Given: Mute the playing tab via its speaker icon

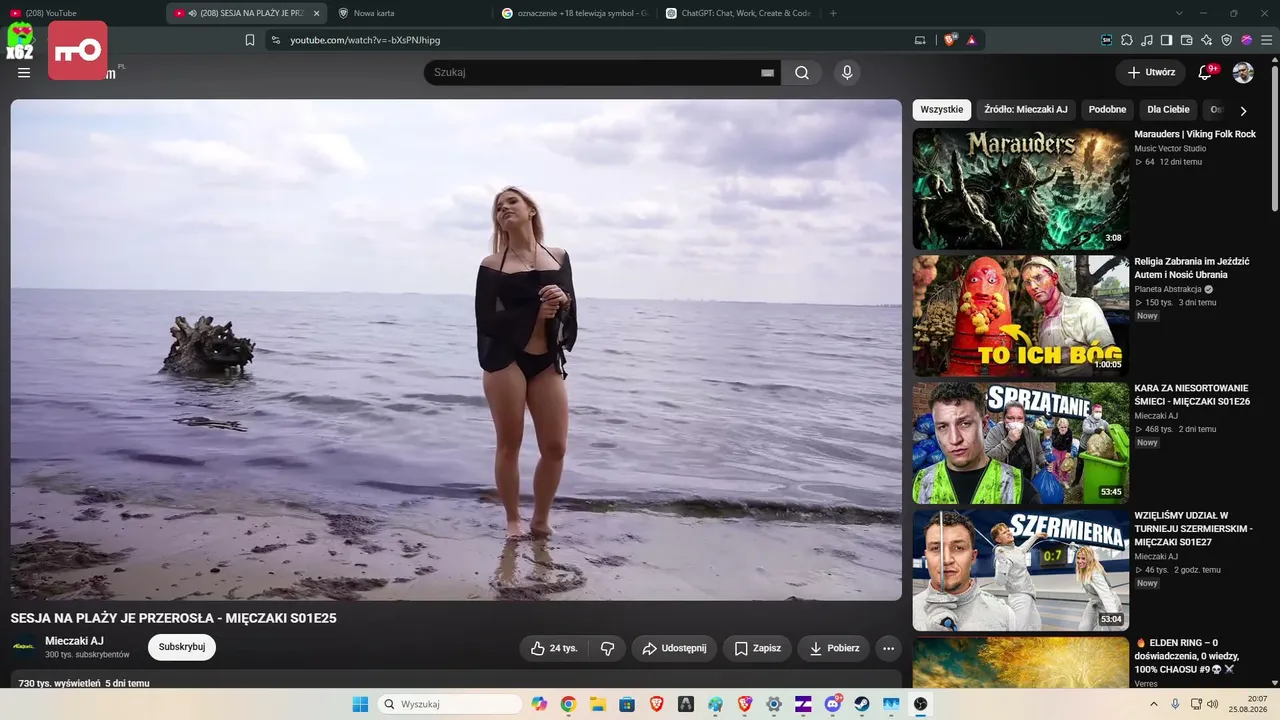Looking at the screenshot, I should (192, 13).
